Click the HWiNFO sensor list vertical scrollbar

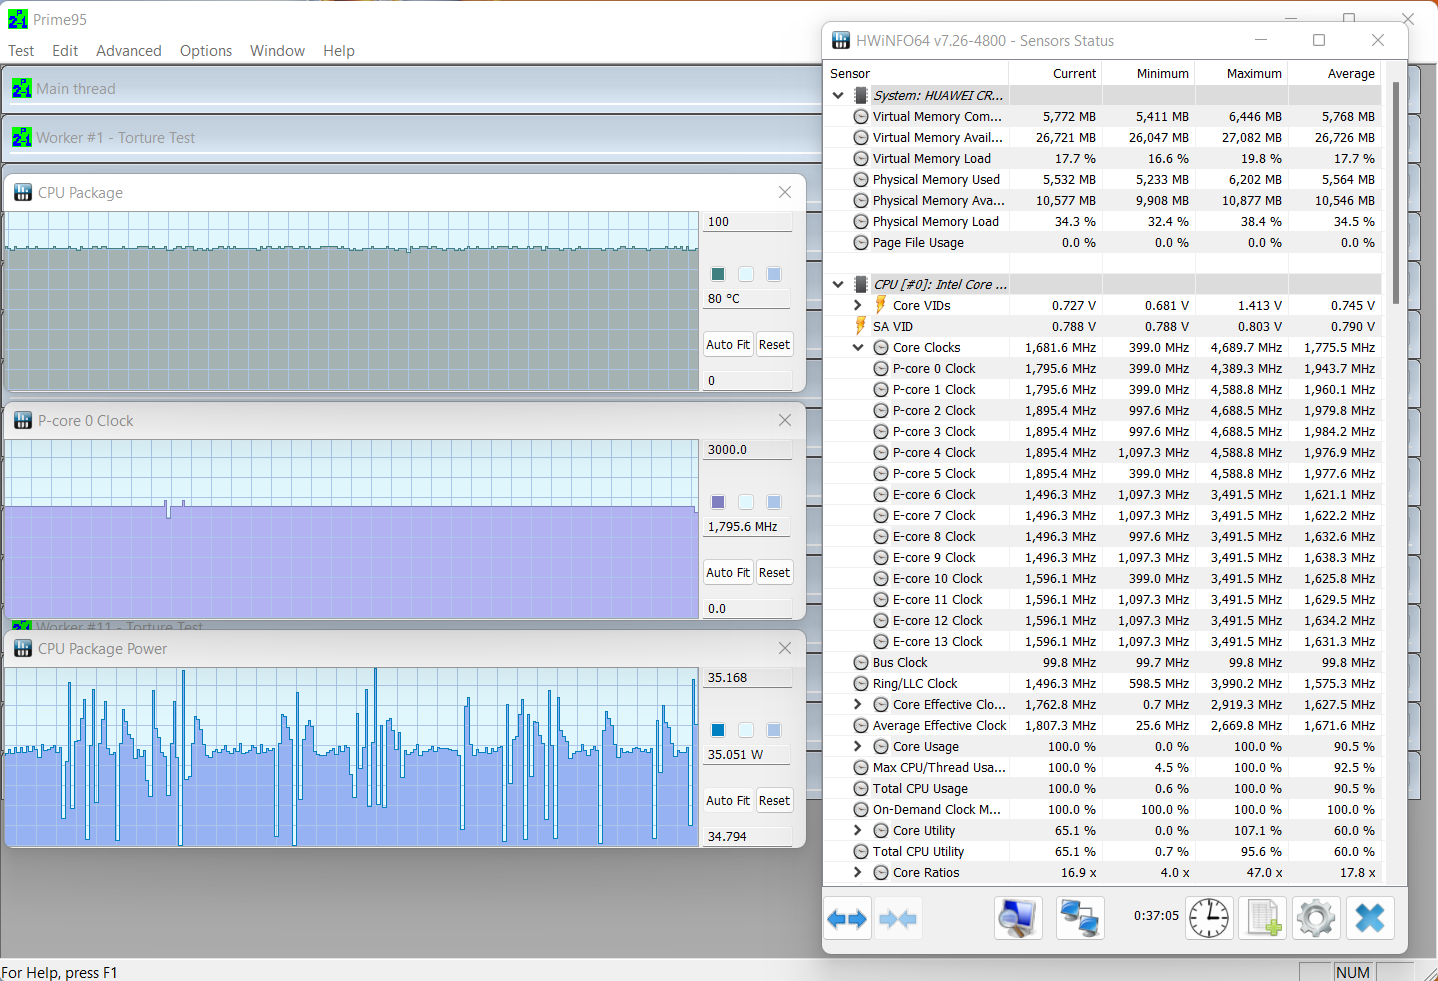pyautogui.click(x=1396, y=193)
